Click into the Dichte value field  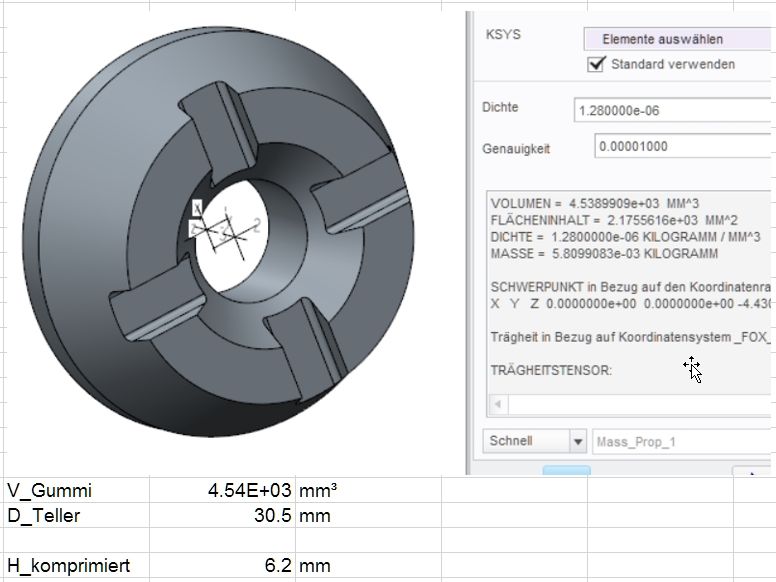[x=670, y=111]
